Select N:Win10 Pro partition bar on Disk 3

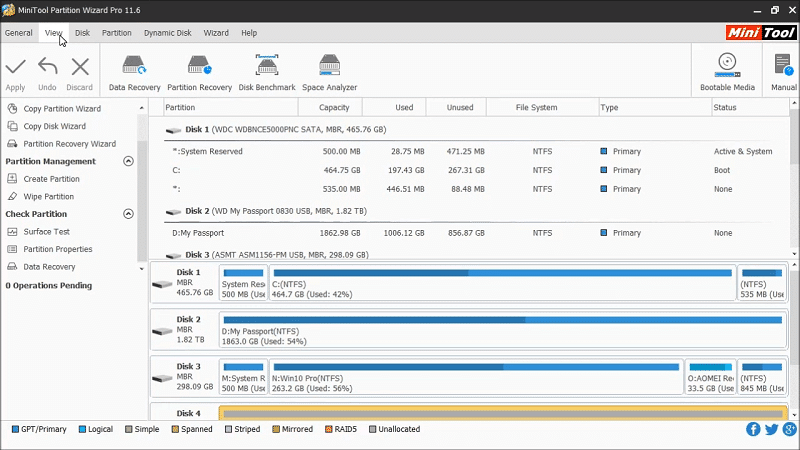(476, 377)
